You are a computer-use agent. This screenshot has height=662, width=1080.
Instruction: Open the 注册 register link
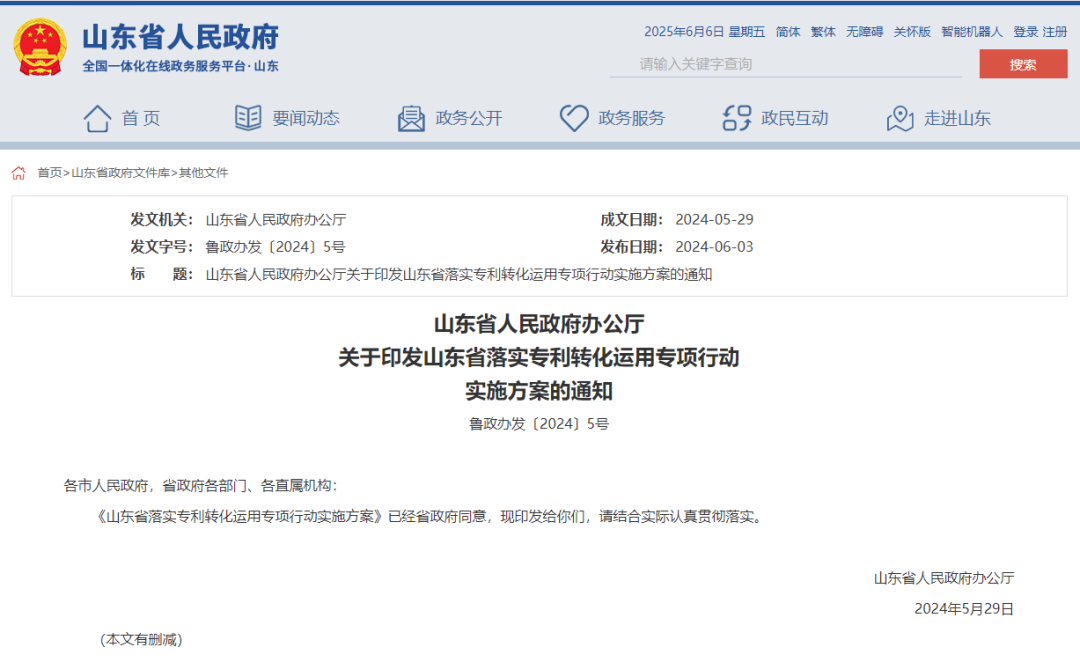pos(1055,32)
